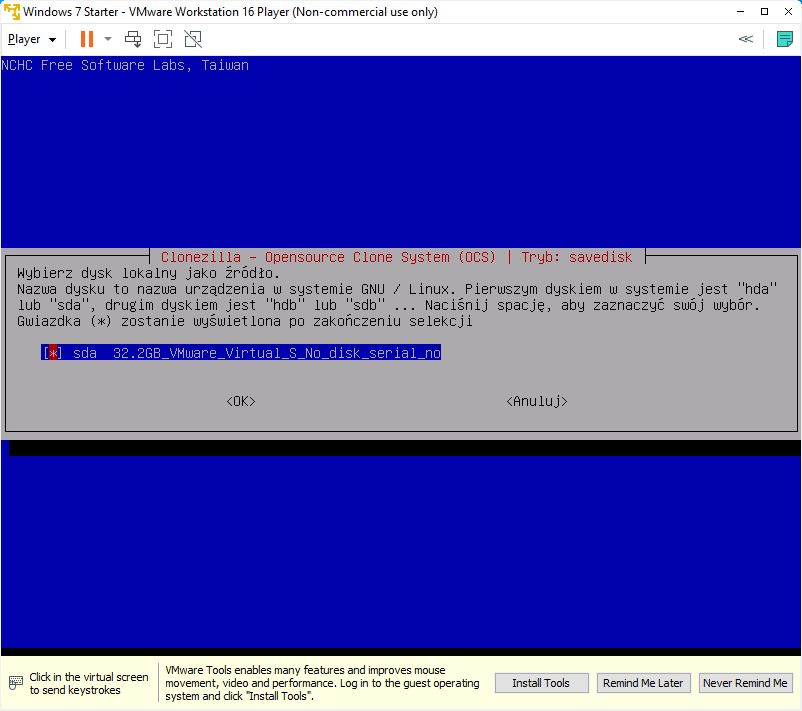Cancel with the <Anuluj> button

[x=537, y=401]
